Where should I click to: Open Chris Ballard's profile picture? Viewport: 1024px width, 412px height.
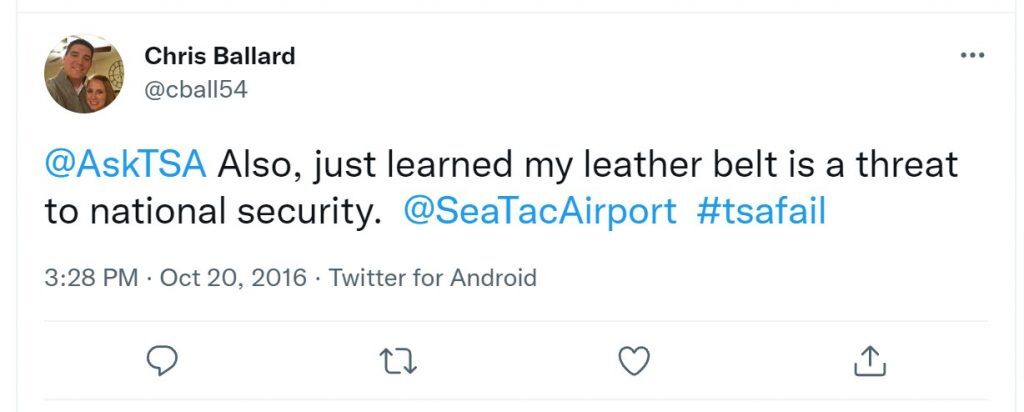[84, 73]
